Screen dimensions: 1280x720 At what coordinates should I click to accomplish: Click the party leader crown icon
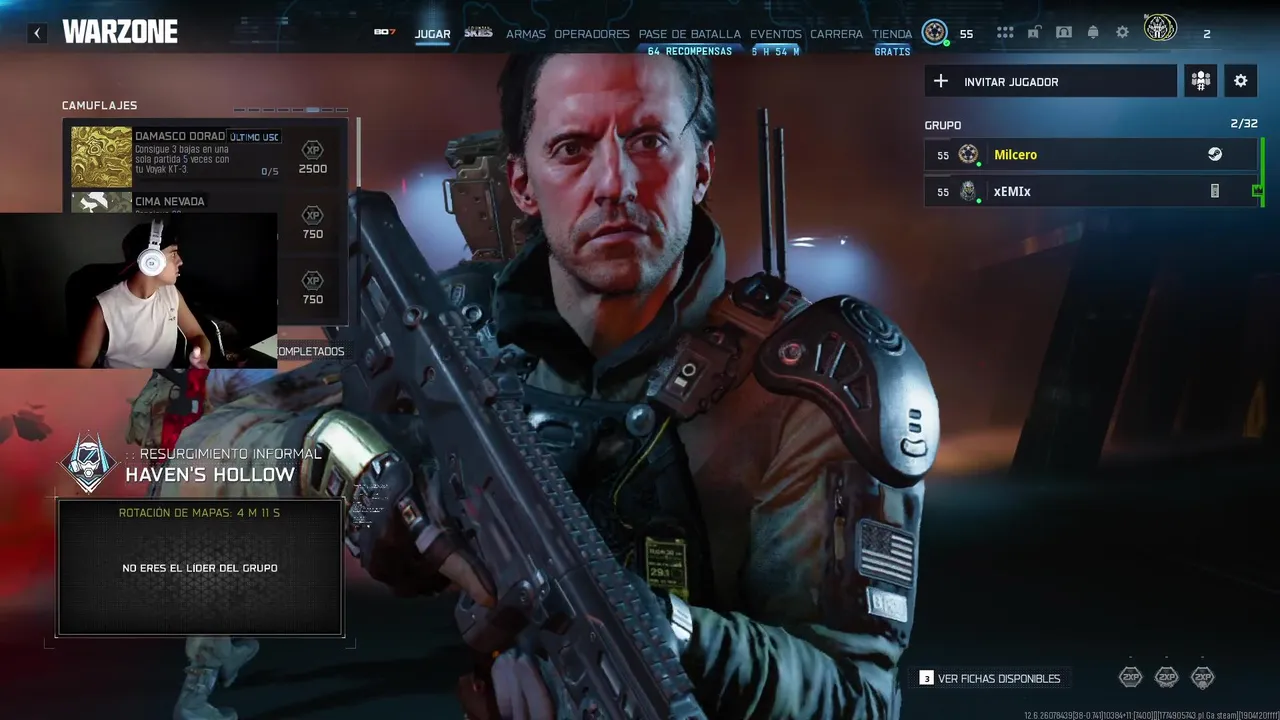1258,191
